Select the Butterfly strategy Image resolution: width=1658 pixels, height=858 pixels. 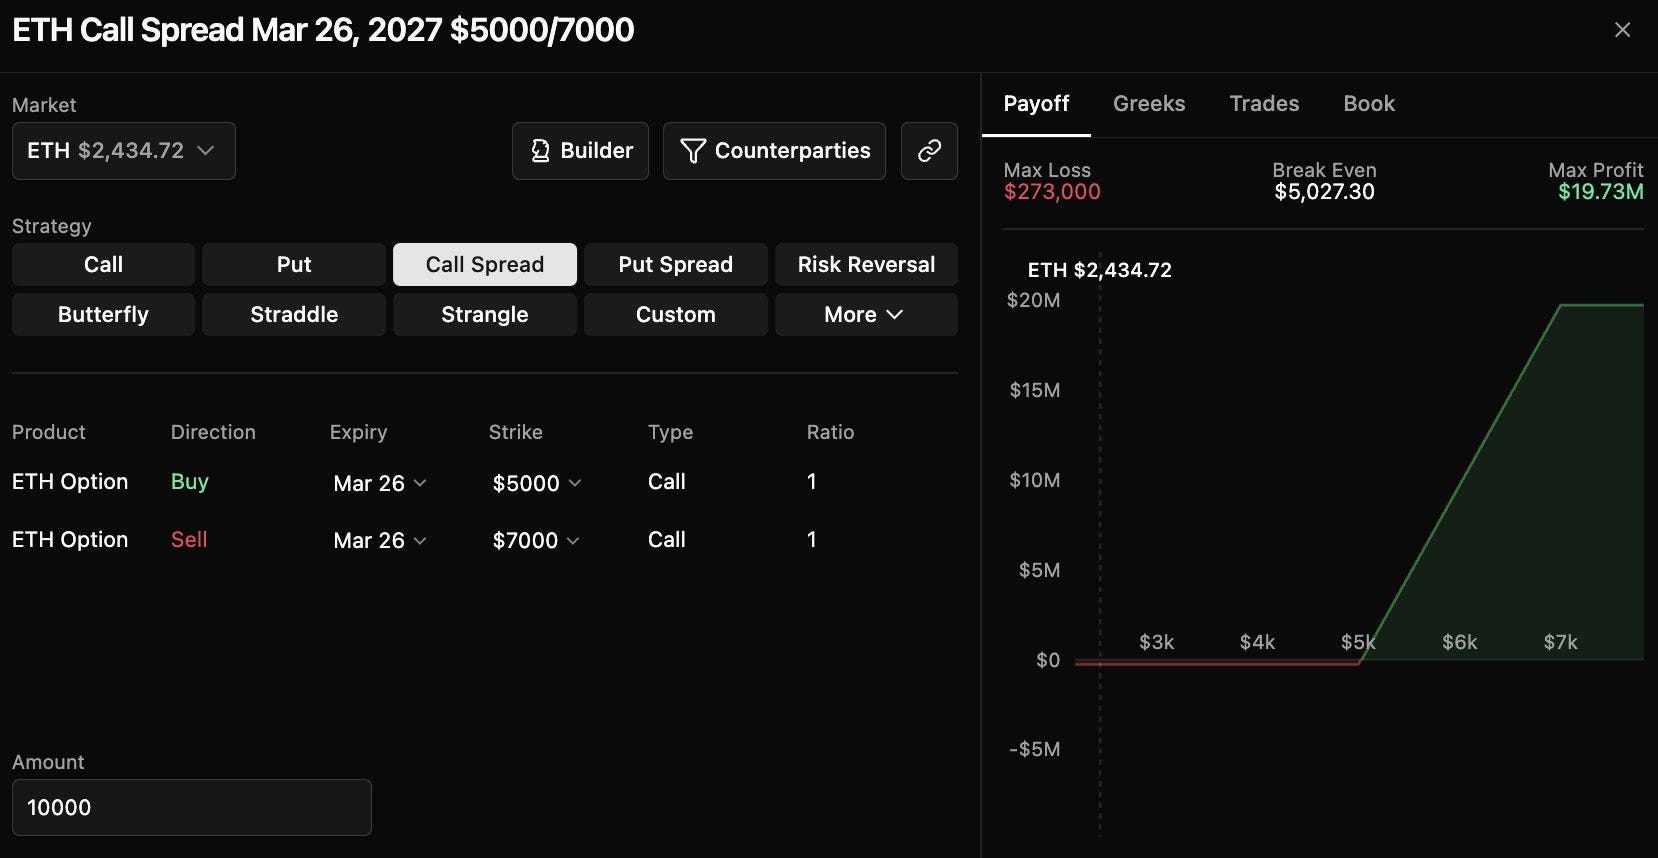pos(103,314)
